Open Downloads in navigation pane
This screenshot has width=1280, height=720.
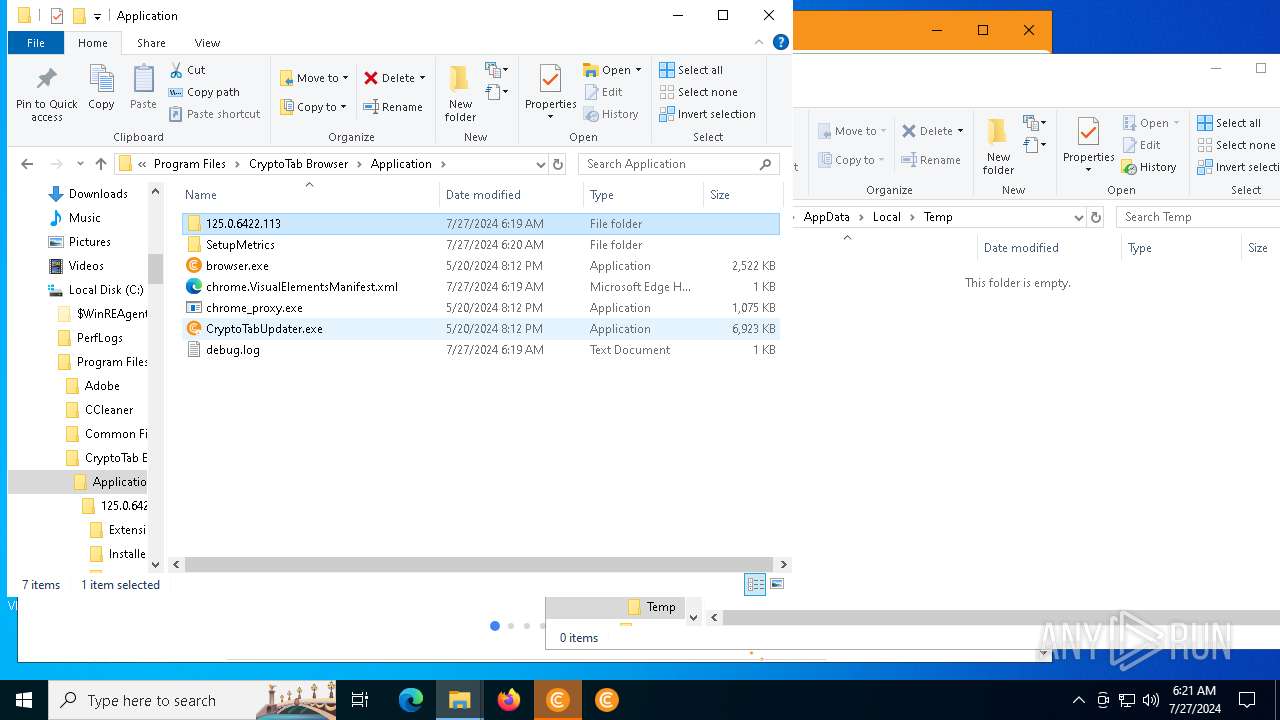pyautogui.click(x=97, y=194)
